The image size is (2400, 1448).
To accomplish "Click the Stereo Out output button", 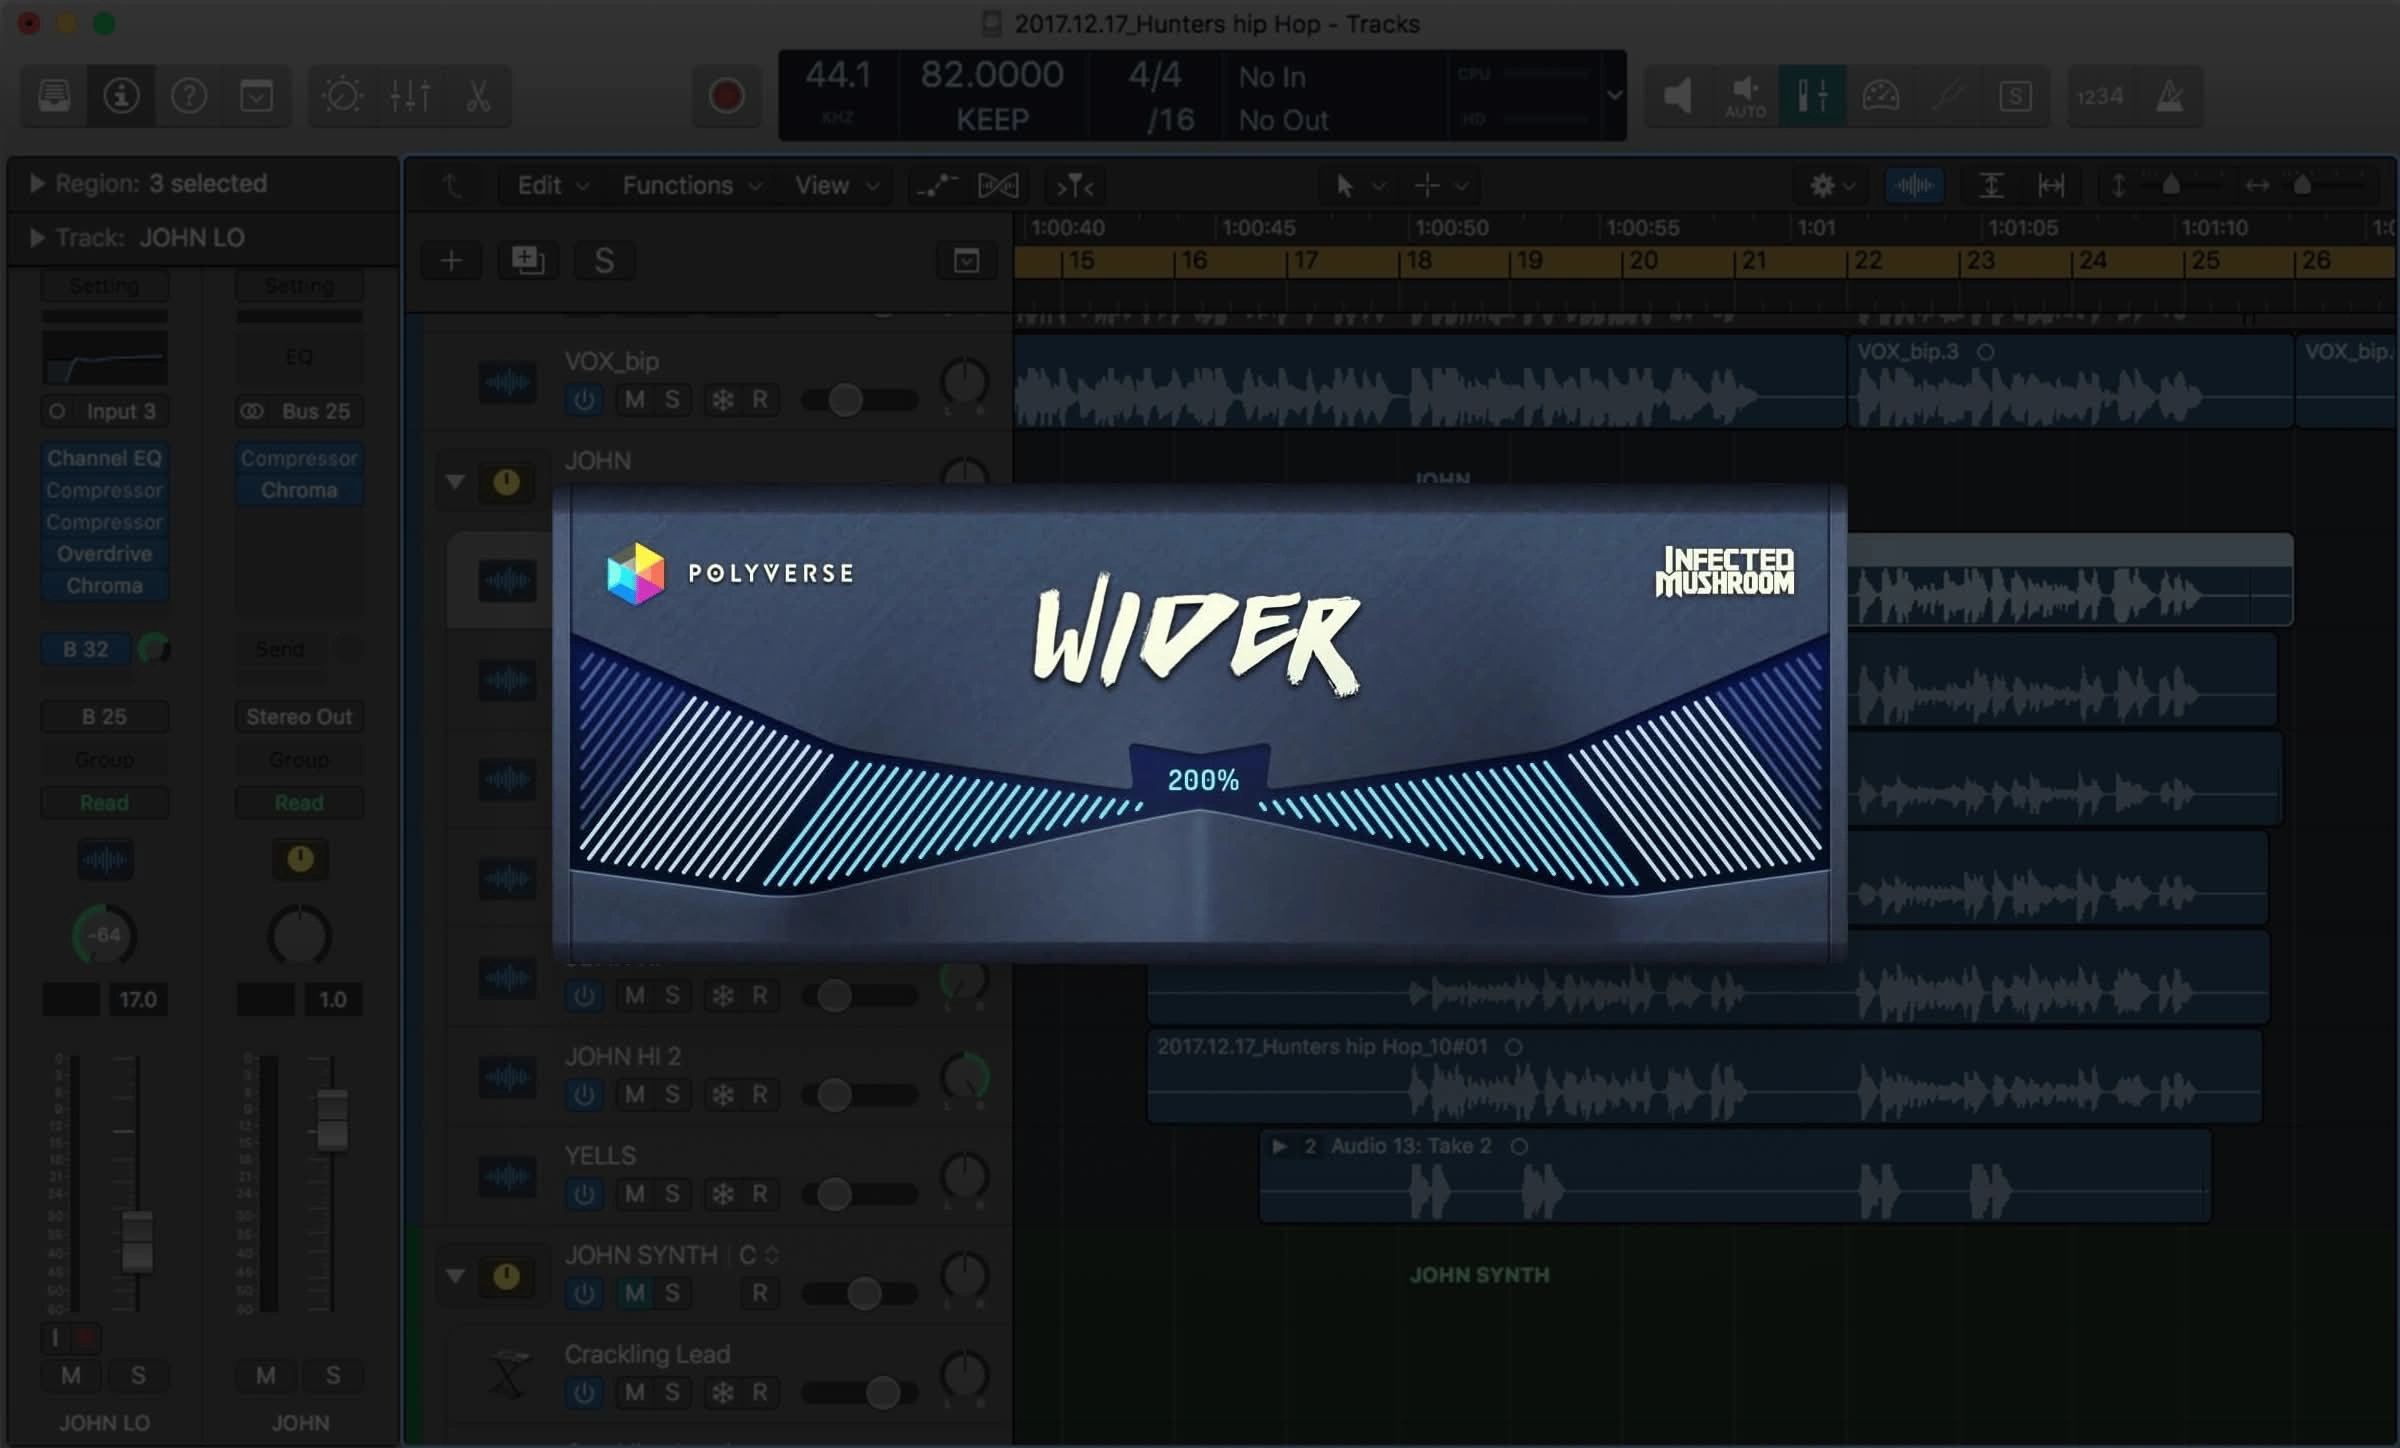I will point(299,717).
